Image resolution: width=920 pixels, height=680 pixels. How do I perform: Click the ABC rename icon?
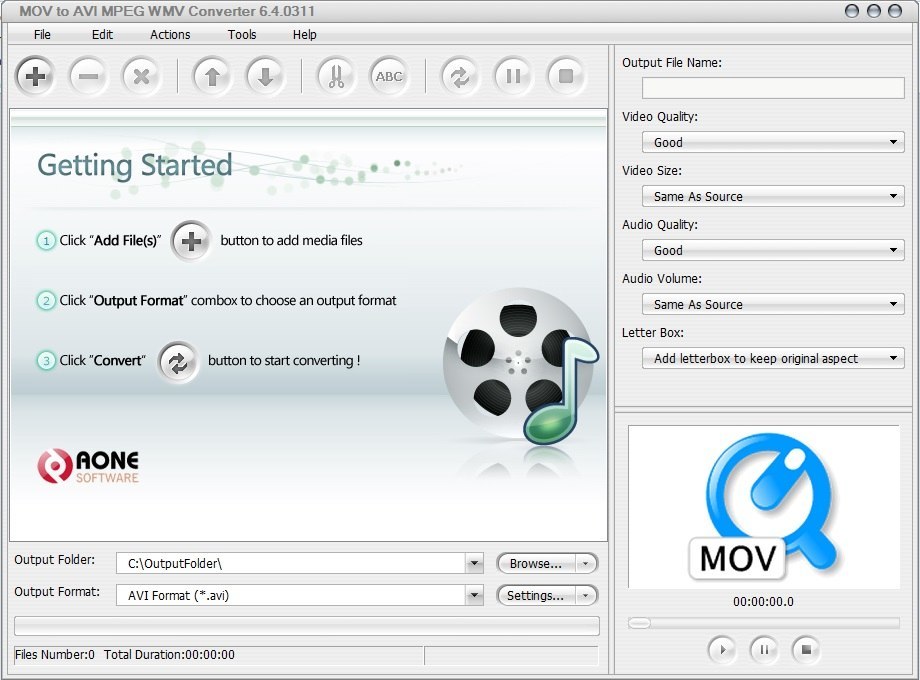coord(389,76)
